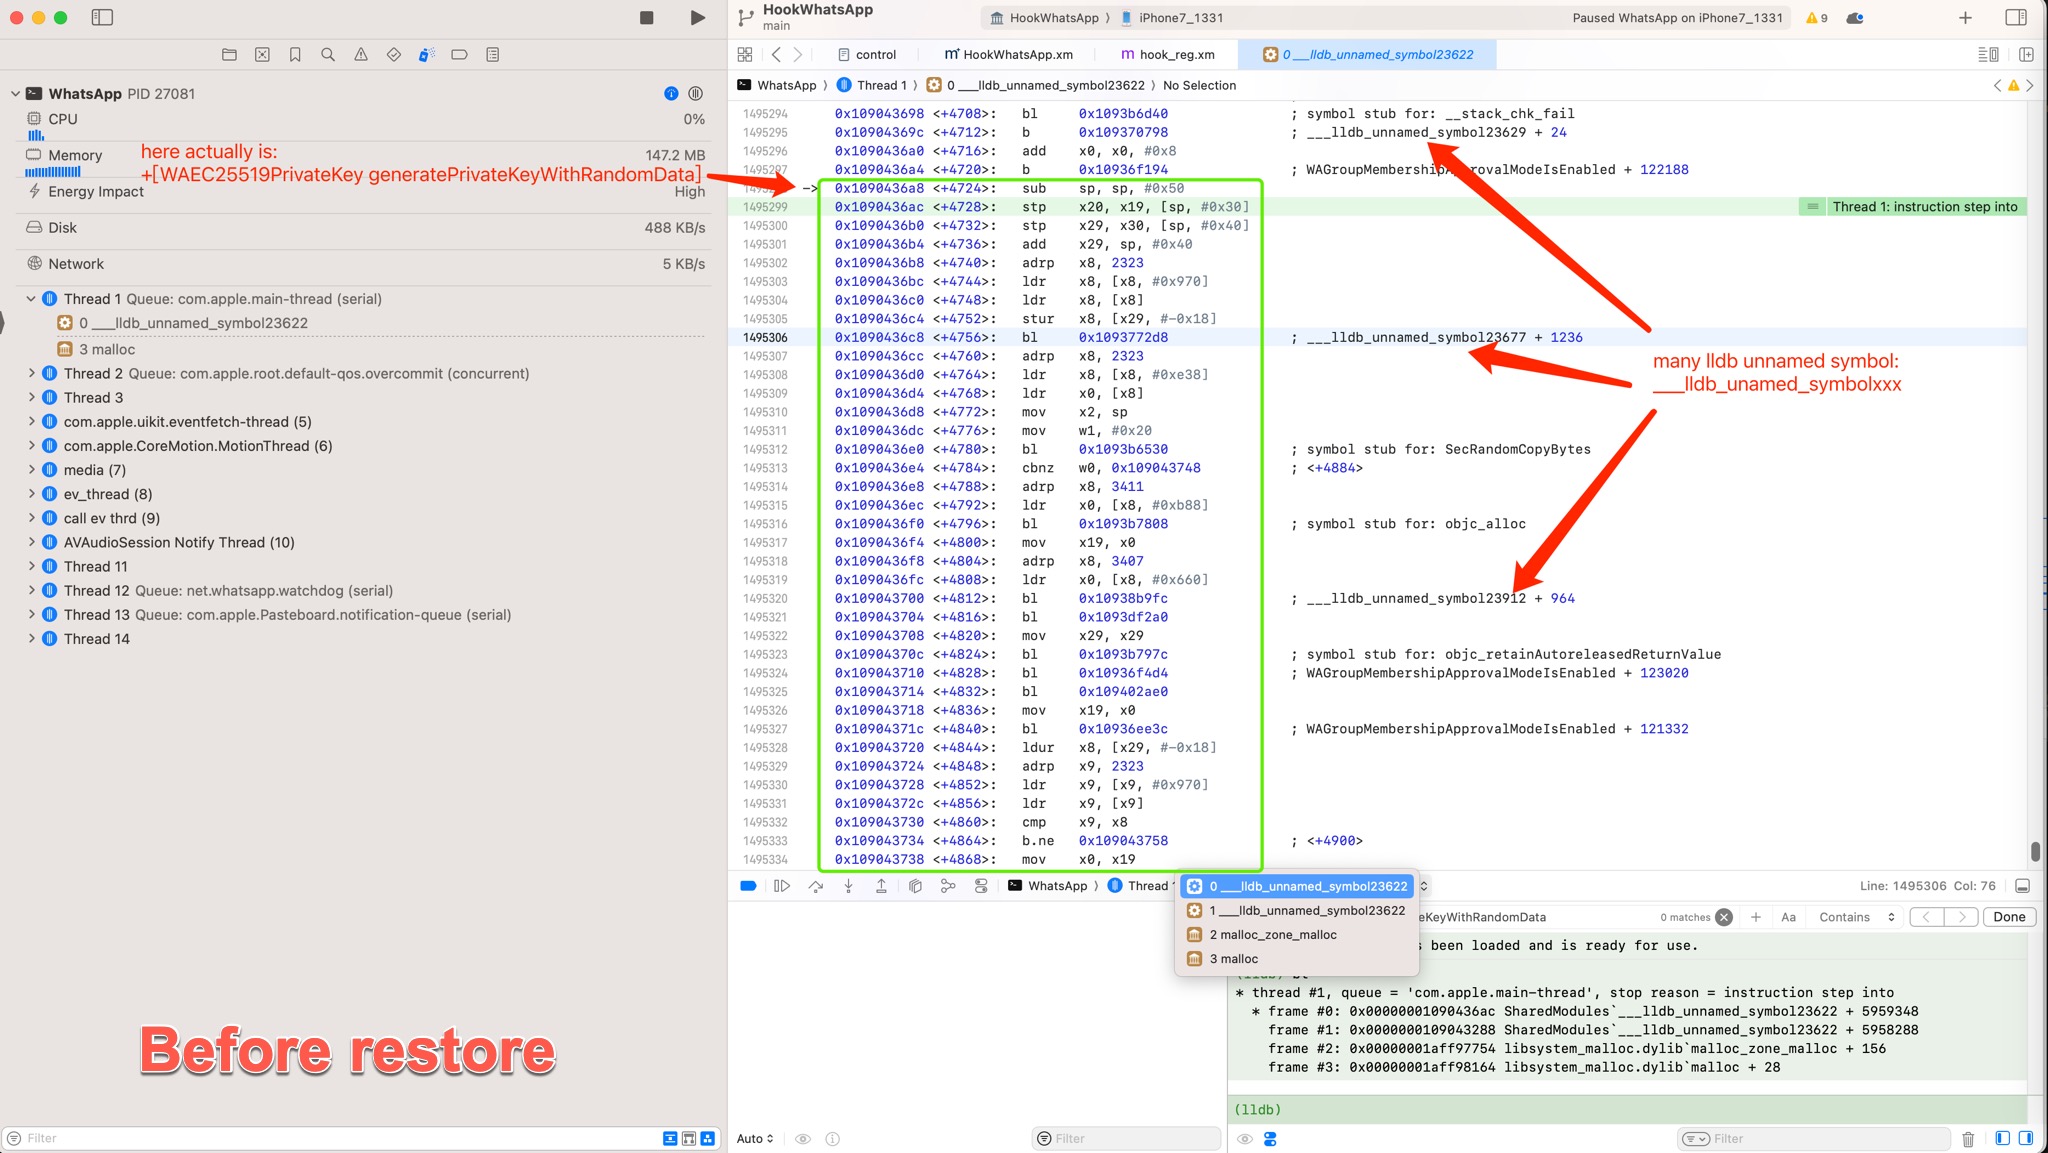Click the Debug view hierarchy icon
The width and height of the screenshot is (2048, 1153).
[x=915, y=886]
